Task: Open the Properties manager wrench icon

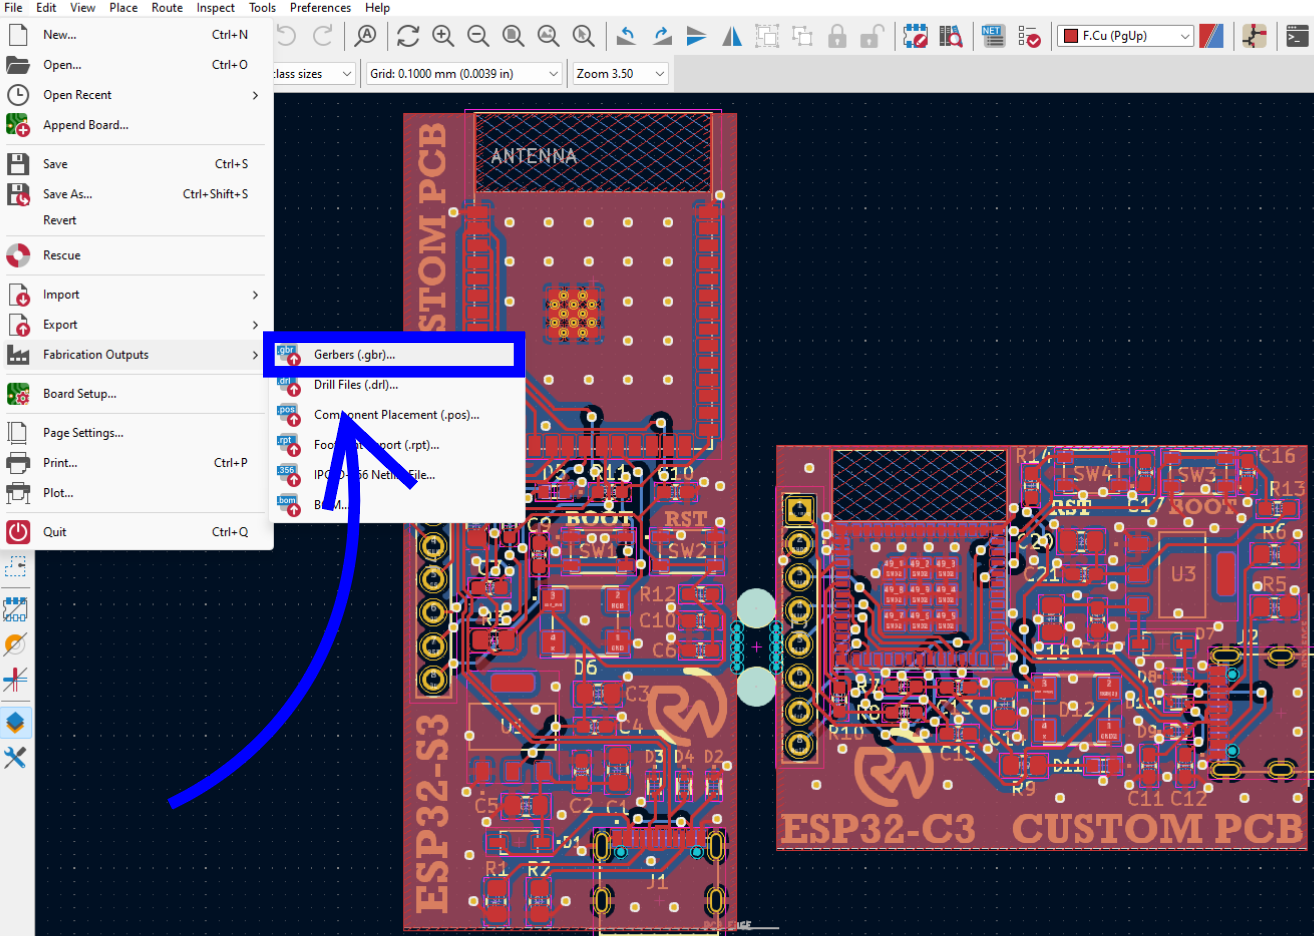Action: pyautogui.click(x=16, y=757)
